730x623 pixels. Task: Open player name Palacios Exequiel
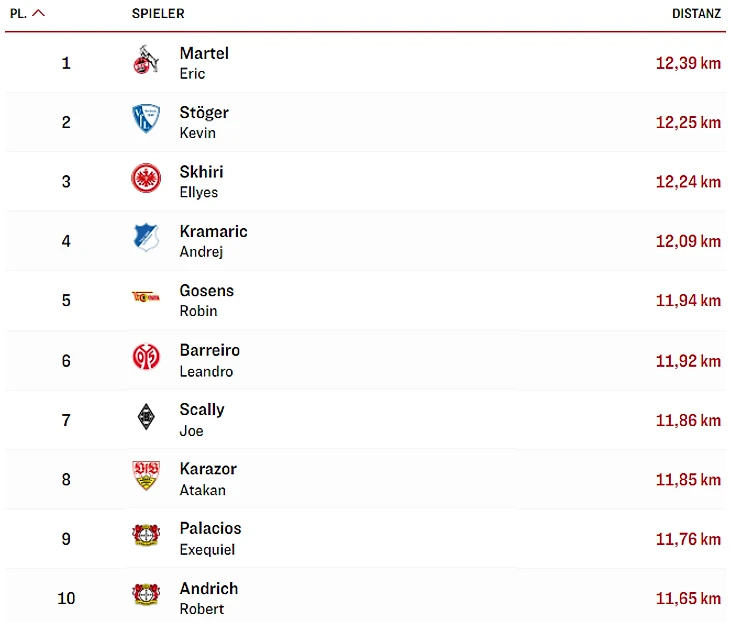pos(210,537)
